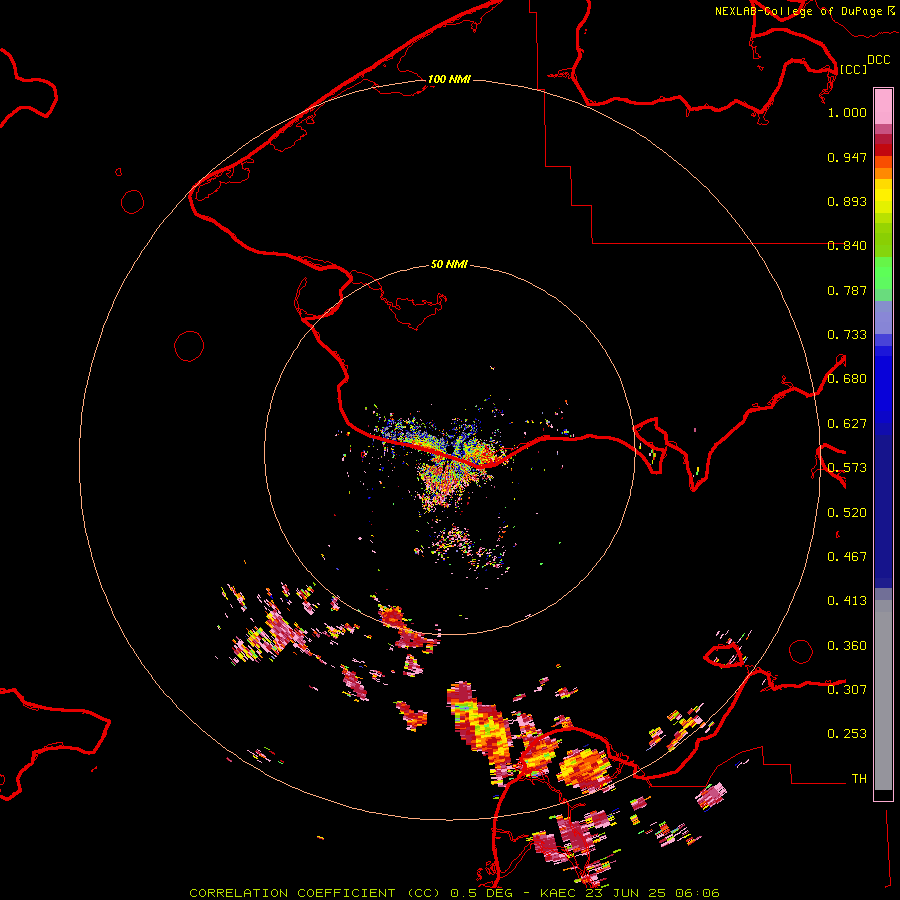Viewport: 900px width, 900px height.
Task: Click the 50 NMI range ring label
Action: click(449, 264)
